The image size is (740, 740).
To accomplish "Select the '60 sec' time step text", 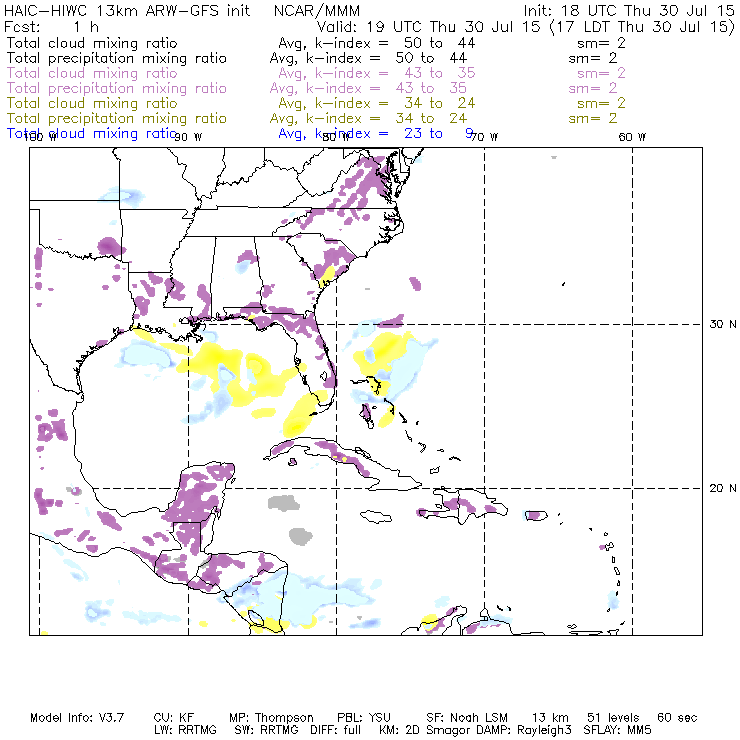I will pos(677,718).
